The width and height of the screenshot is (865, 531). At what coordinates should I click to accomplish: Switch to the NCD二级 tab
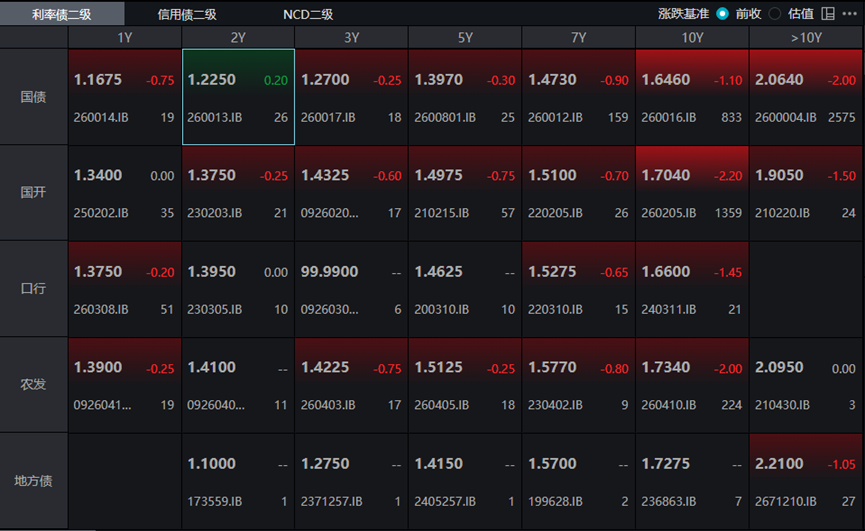click(308, 14)
